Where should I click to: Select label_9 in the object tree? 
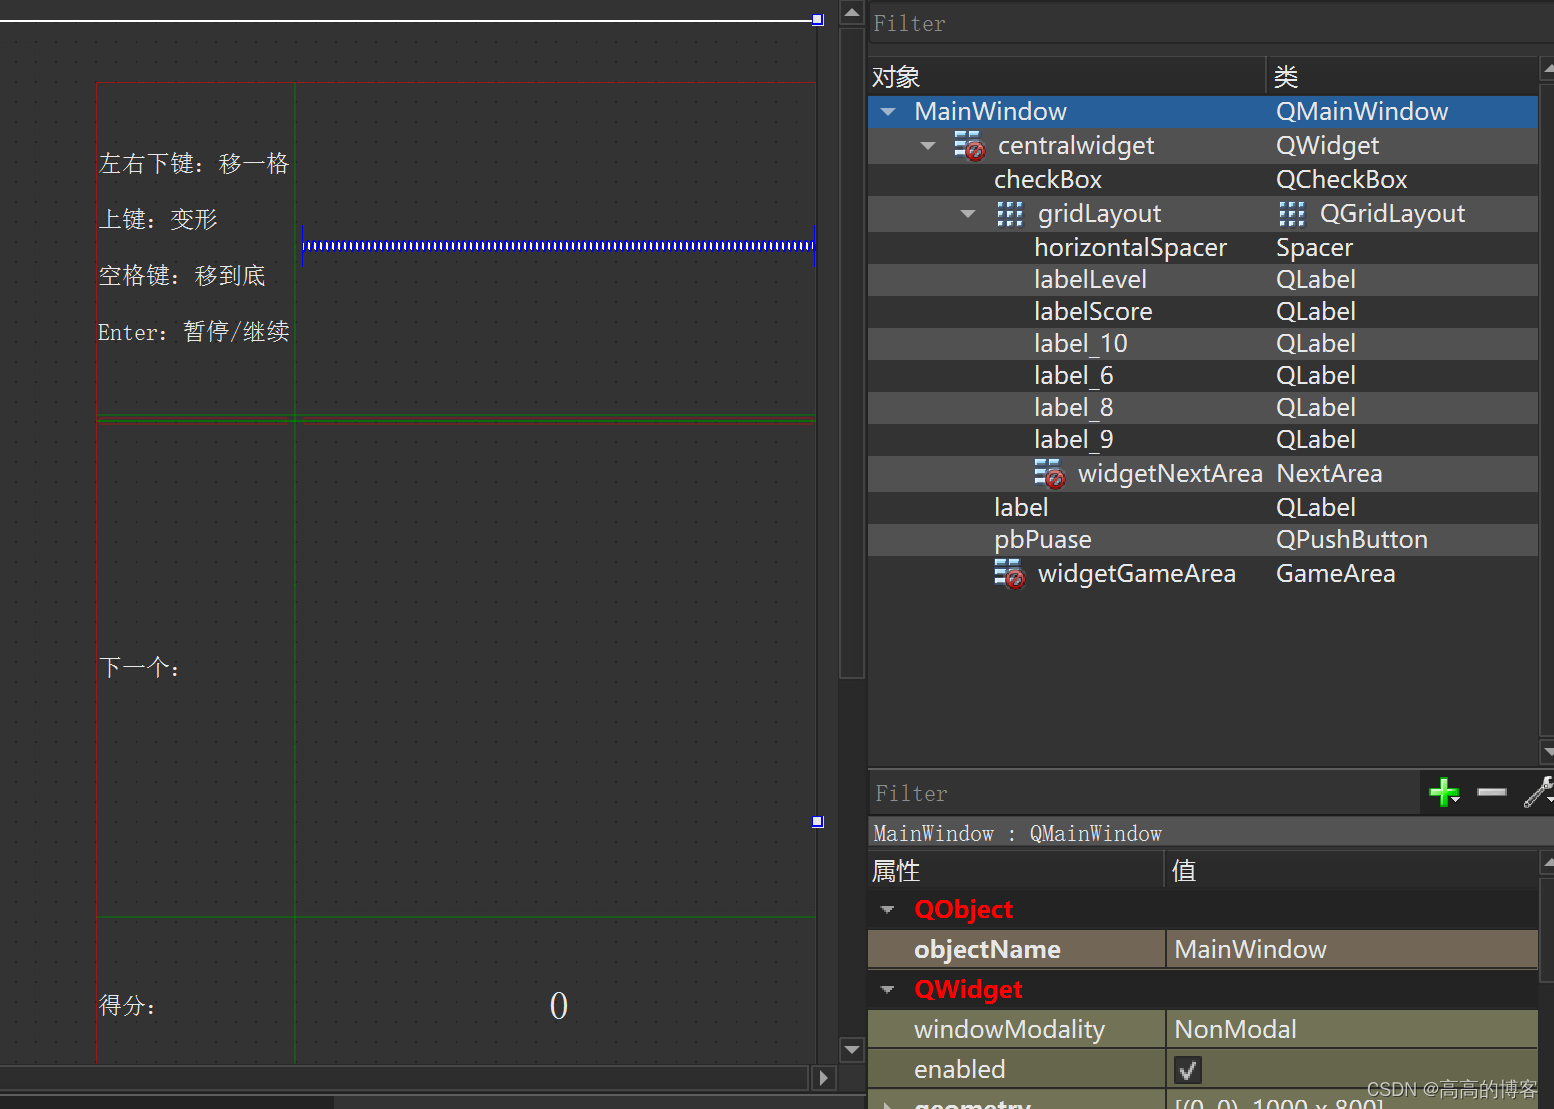(1073, 440)
